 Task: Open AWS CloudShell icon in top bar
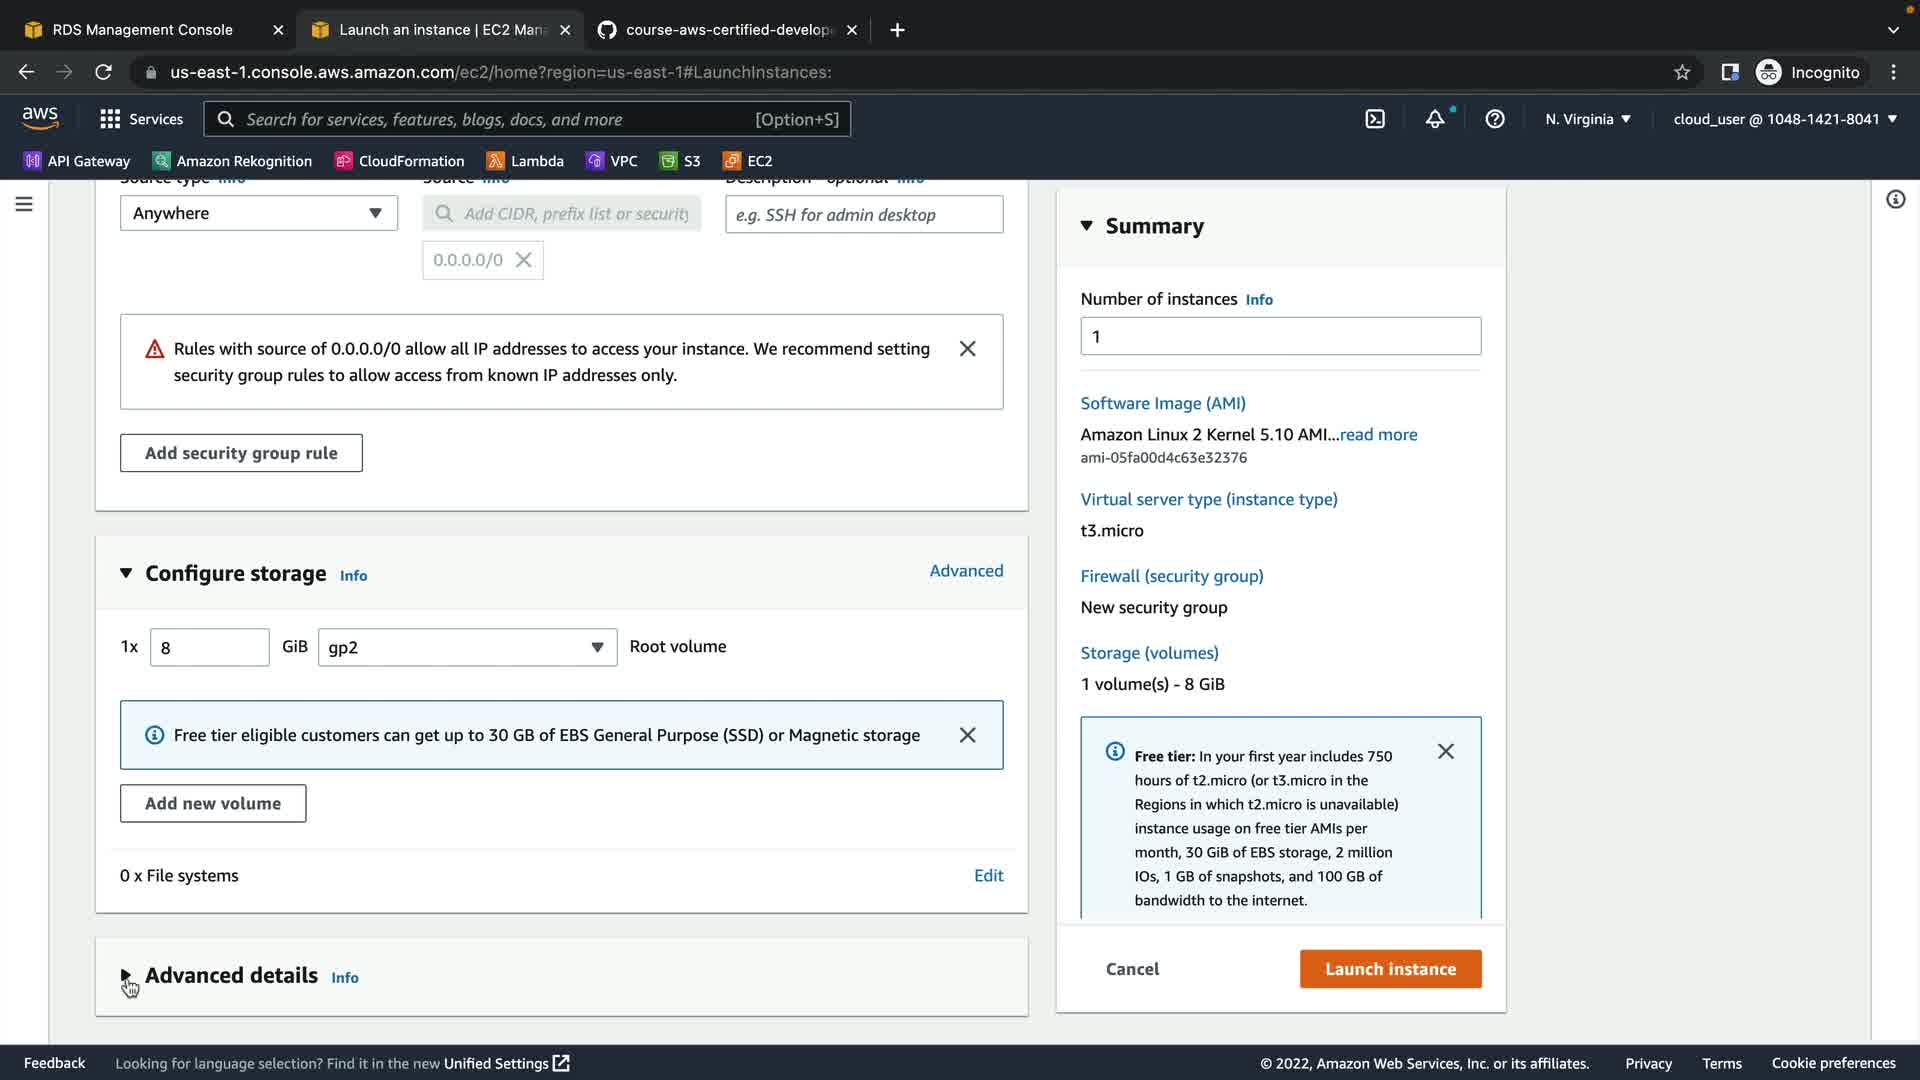tap(1375, 119)
